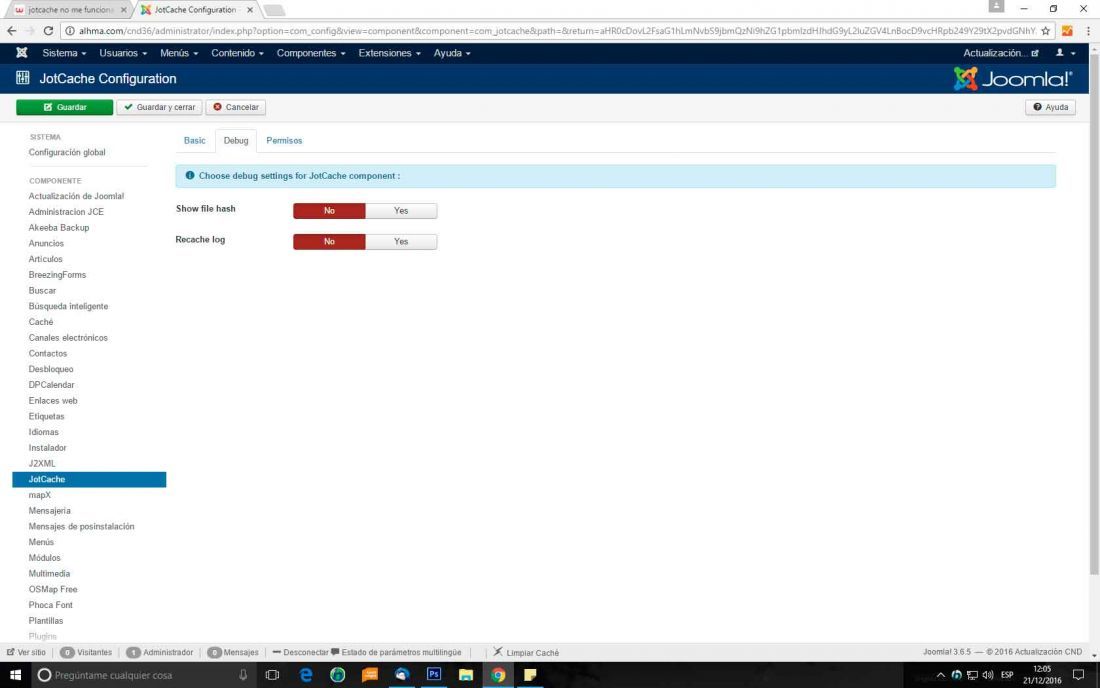The width and height of the screenshot is (1100, 688).
Task: Expand the Extensiones dropdown menu
Action: pyautogui.click(x=389, y=53)
